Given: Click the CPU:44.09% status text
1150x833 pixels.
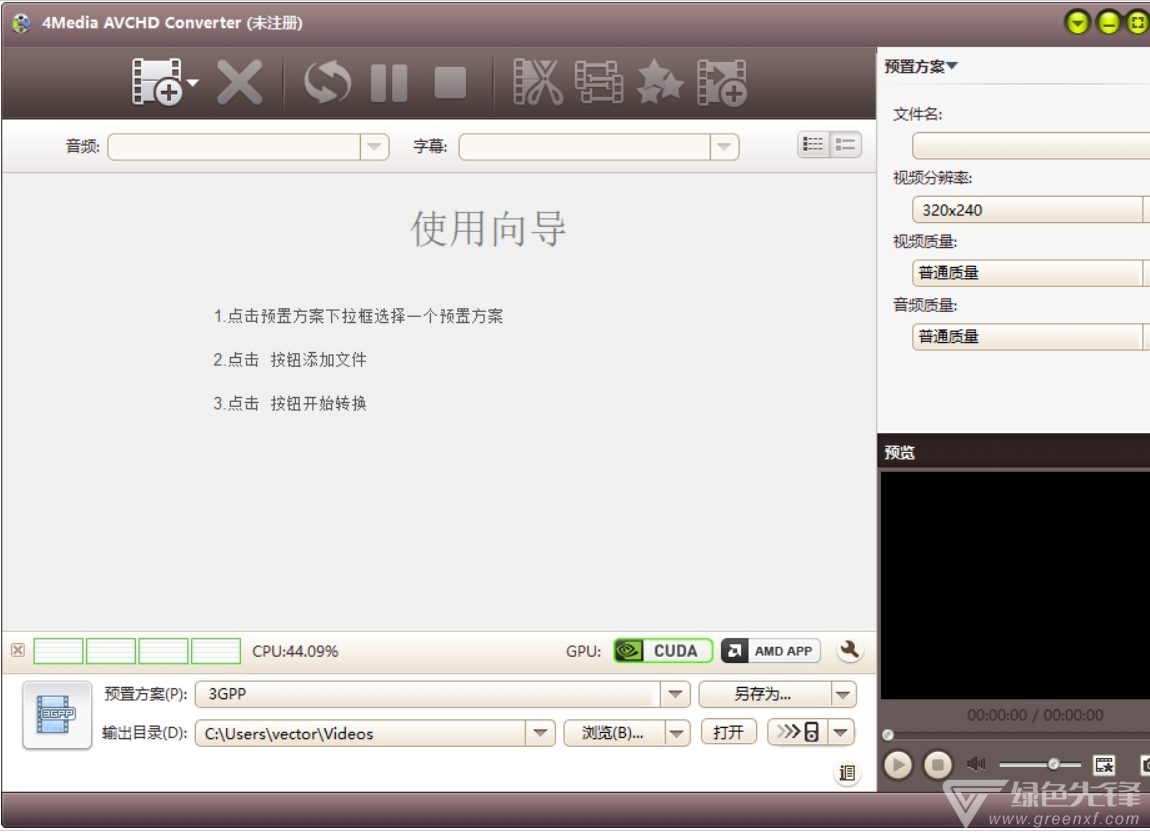Looking at the screenshot, I should (x=295, y=651).
